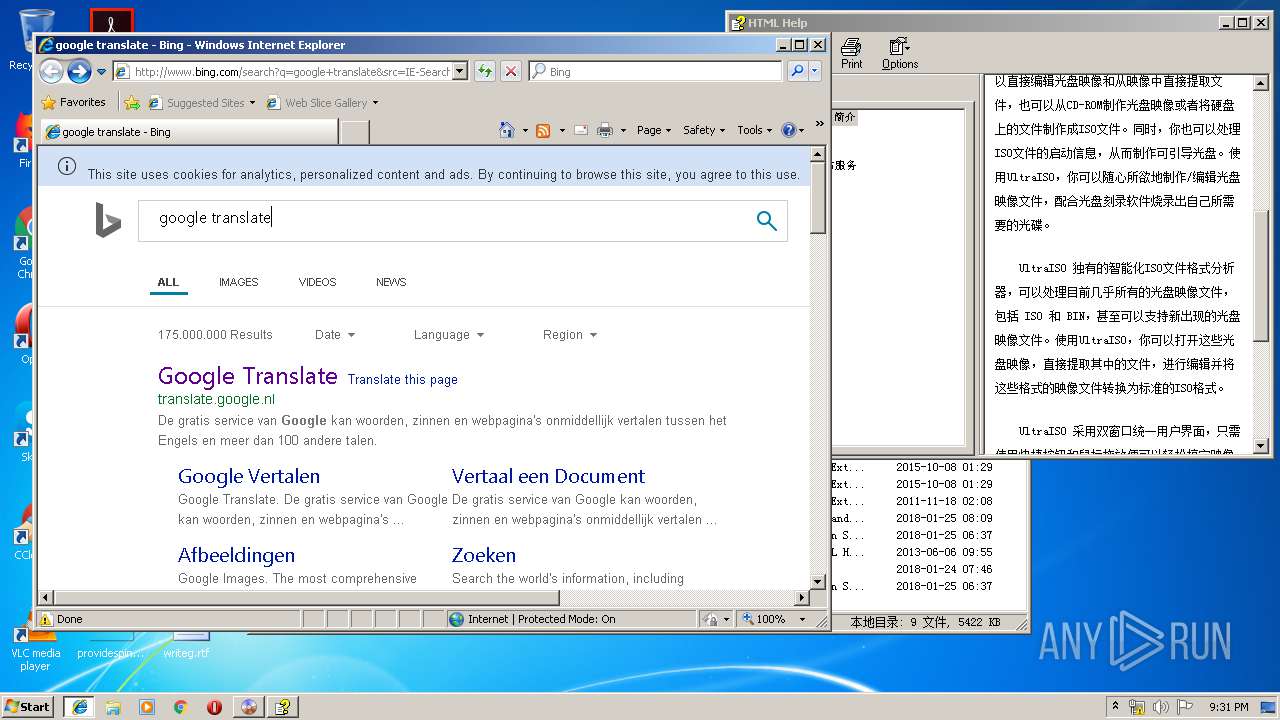Switch to HTML Help taskbar item

[283, 706]
